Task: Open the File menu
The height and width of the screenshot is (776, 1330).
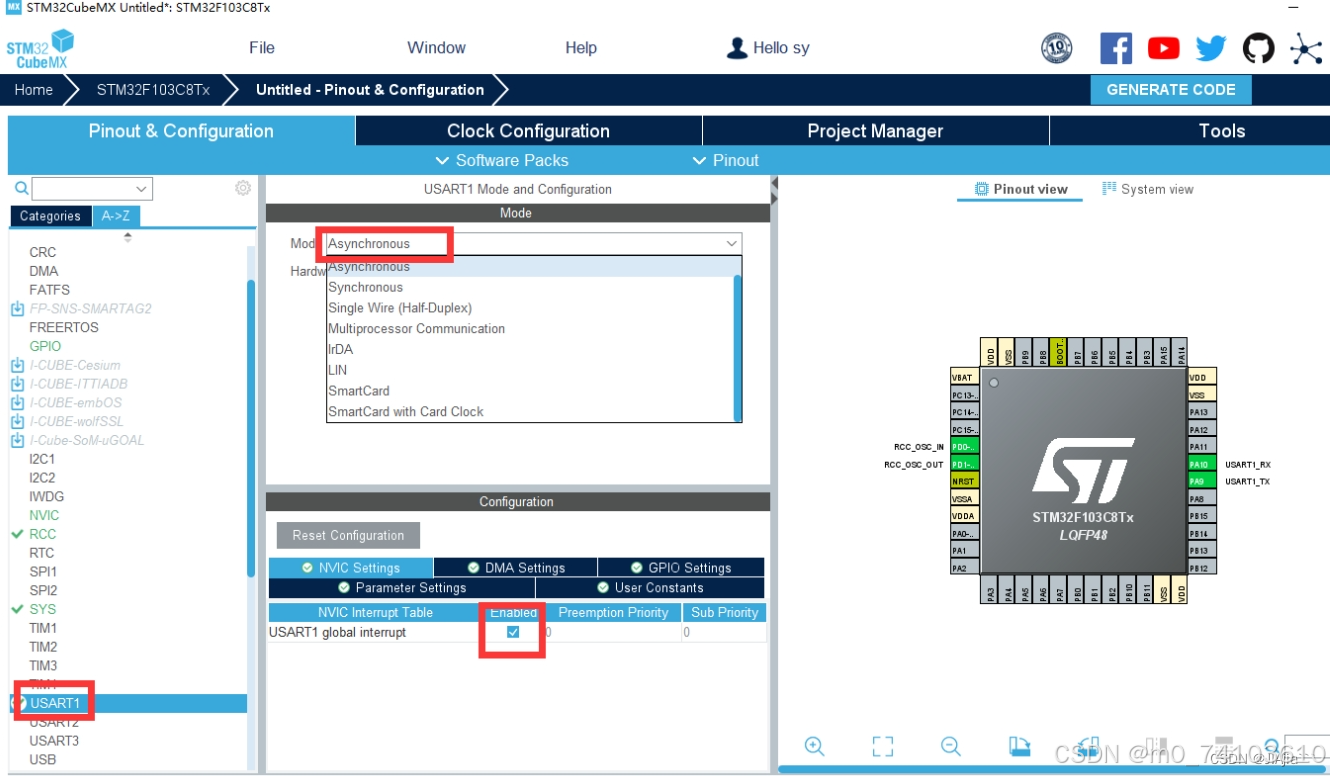Action: pos(262,48)
